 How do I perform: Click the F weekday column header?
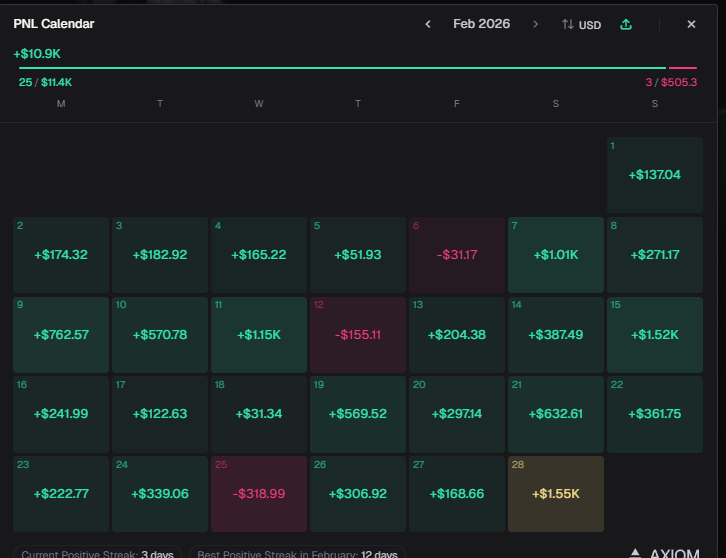[x=457, y=104]
